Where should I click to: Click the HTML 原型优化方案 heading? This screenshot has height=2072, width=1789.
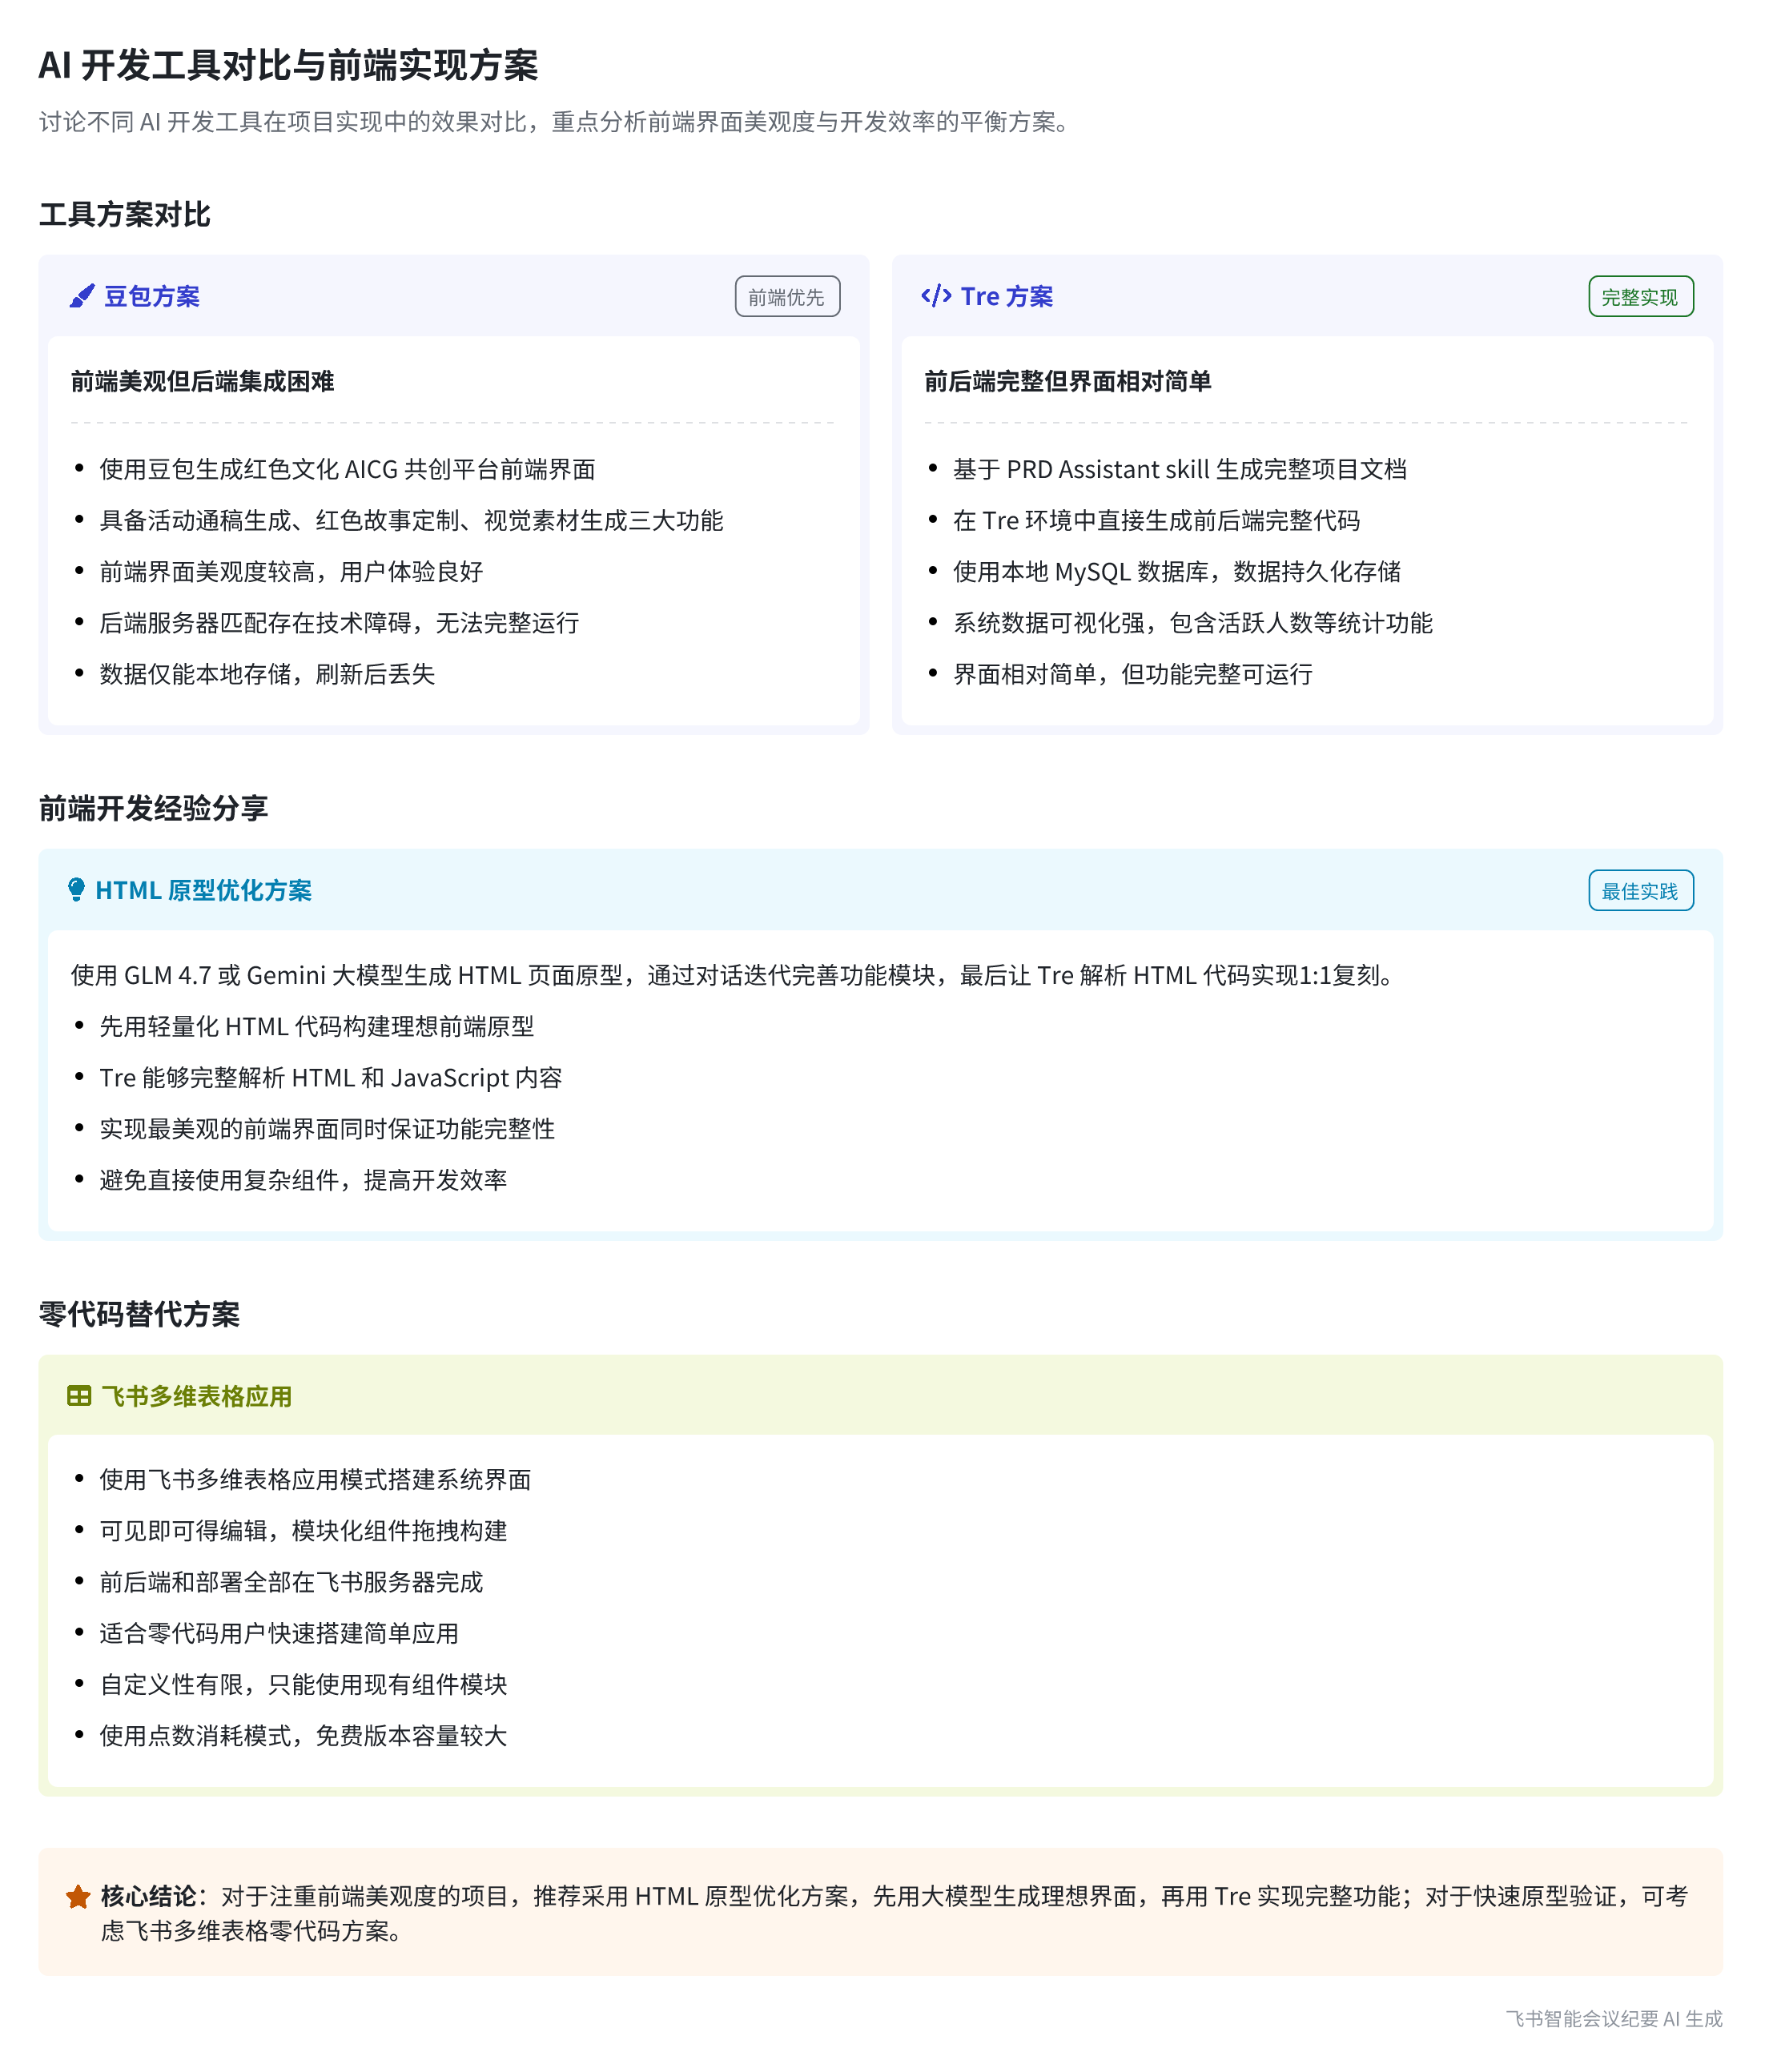(x=203, y=891)
